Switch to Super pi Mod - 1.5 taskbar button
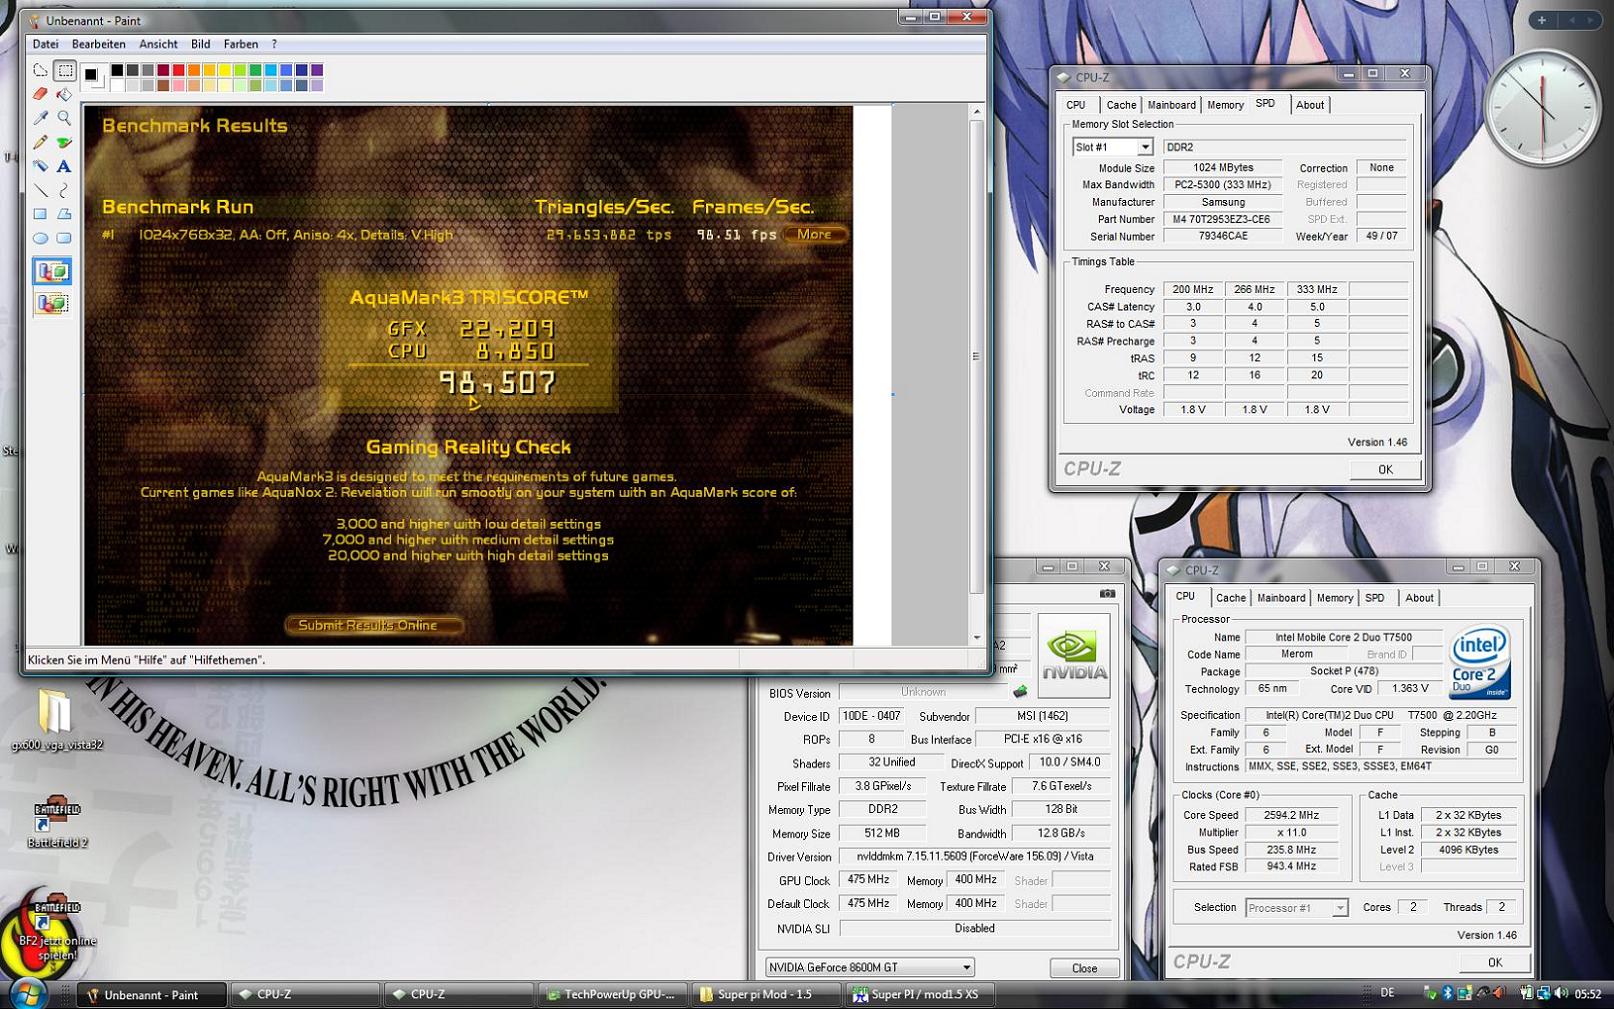Viewport: 1614px width, 1009px height. pyautogui.click(x=765, y=994)
